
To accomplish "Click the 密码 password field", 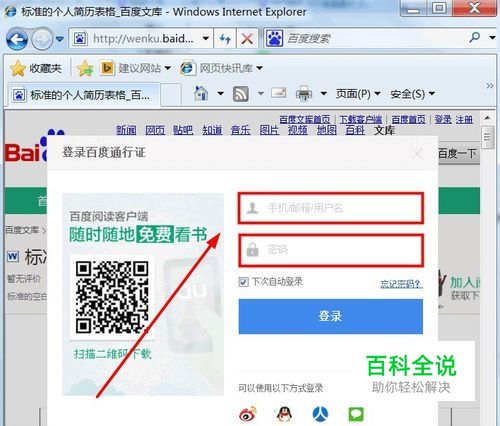I will click(x=331, y=250).
